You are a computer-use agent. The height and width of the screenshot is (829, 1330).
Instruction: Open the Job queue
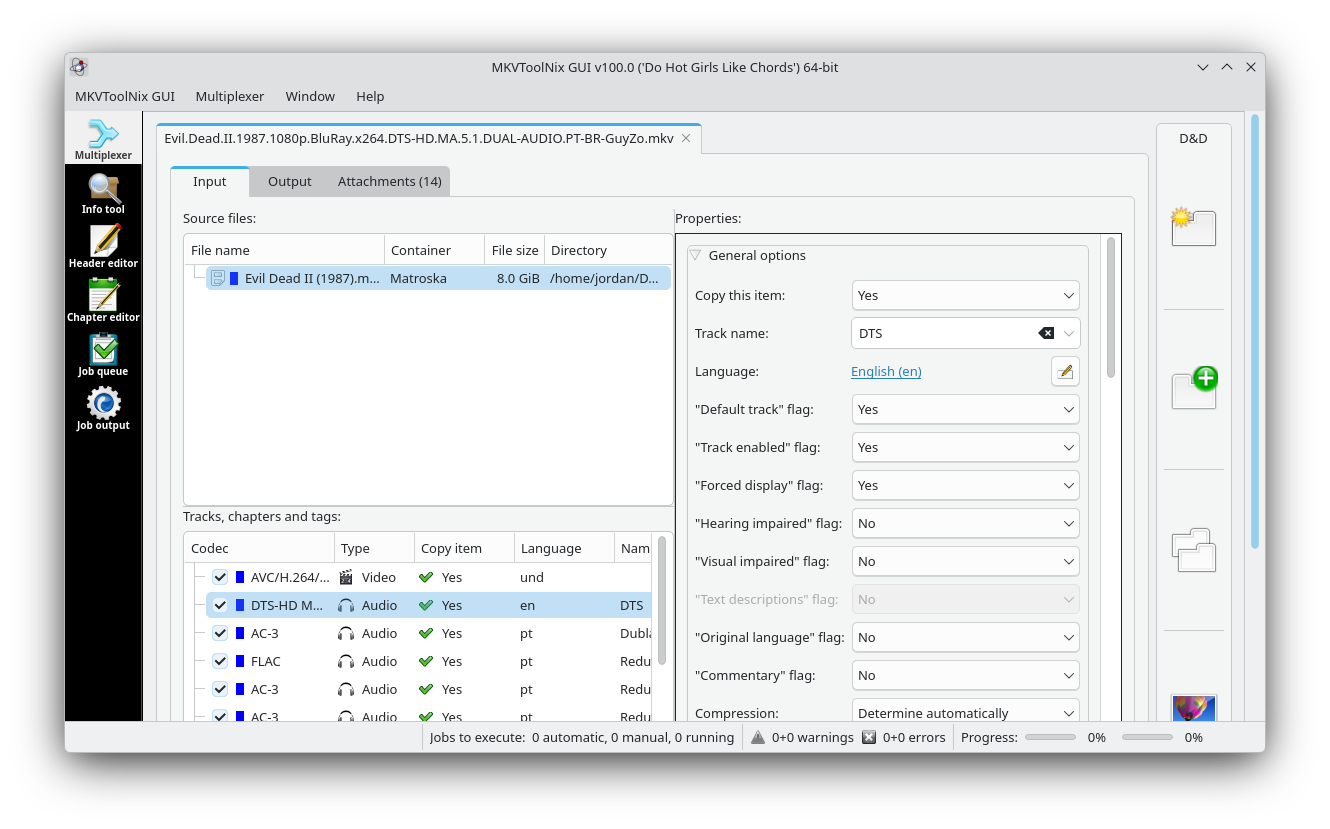click(103, 356)
